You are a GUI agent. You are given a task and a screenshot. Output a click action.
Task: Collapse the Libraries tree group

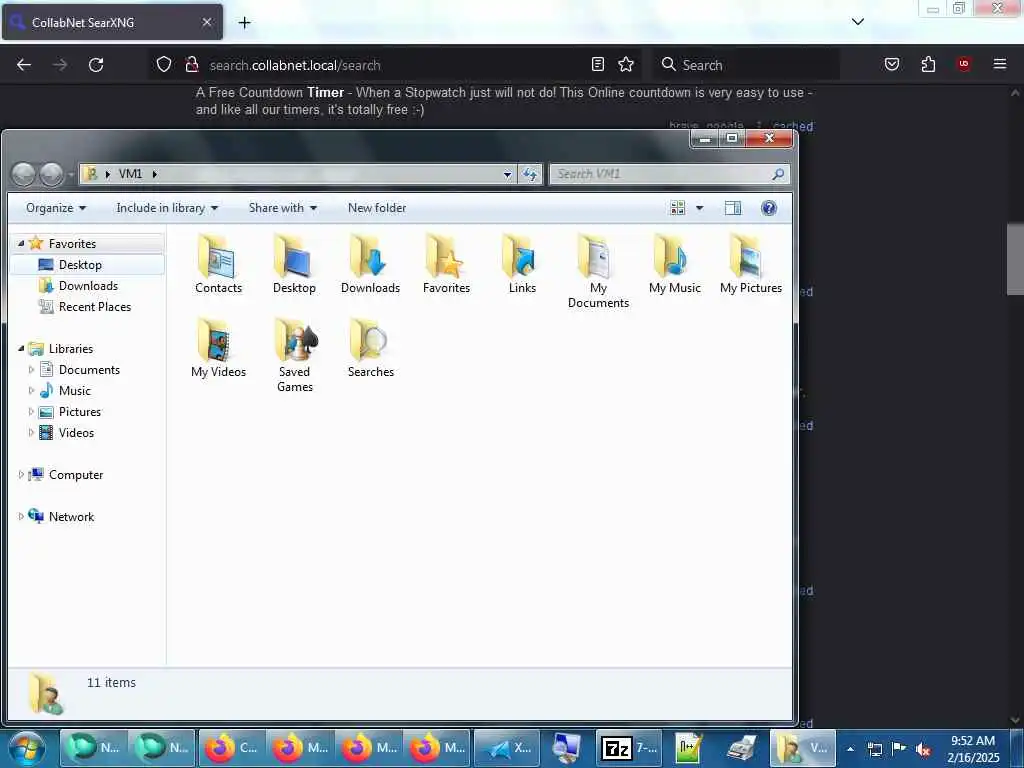coord(21,349)
